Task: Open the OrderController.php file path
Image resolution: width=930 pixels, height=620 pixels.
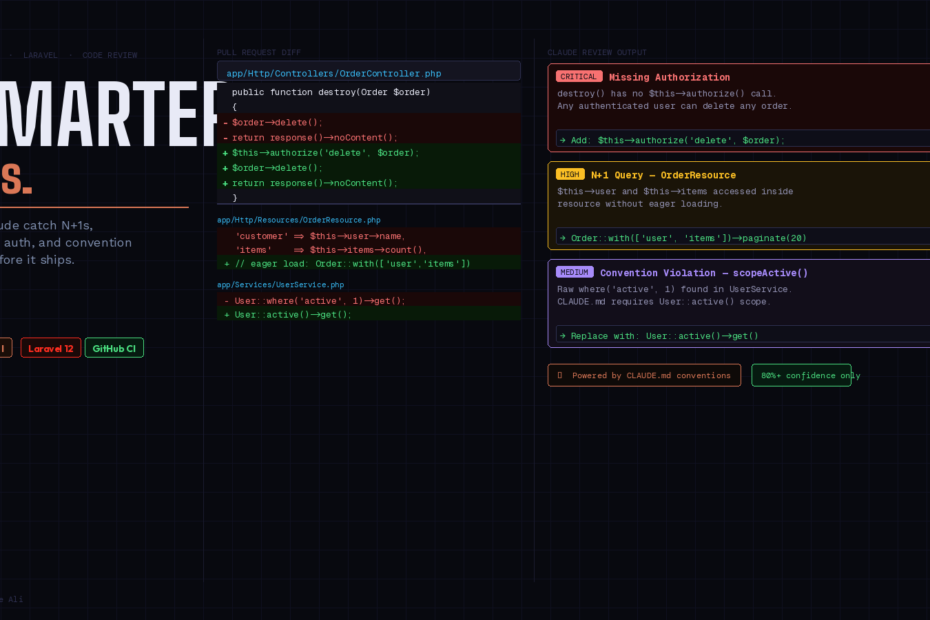Action: coord(333,73)
